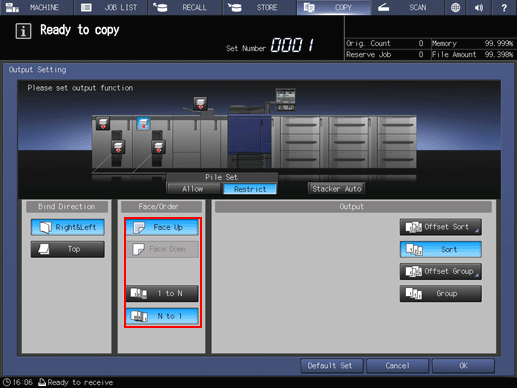The image size is (517, 388).
Task: Select the highlighted blue output tray icon
Action: [143, 124]
